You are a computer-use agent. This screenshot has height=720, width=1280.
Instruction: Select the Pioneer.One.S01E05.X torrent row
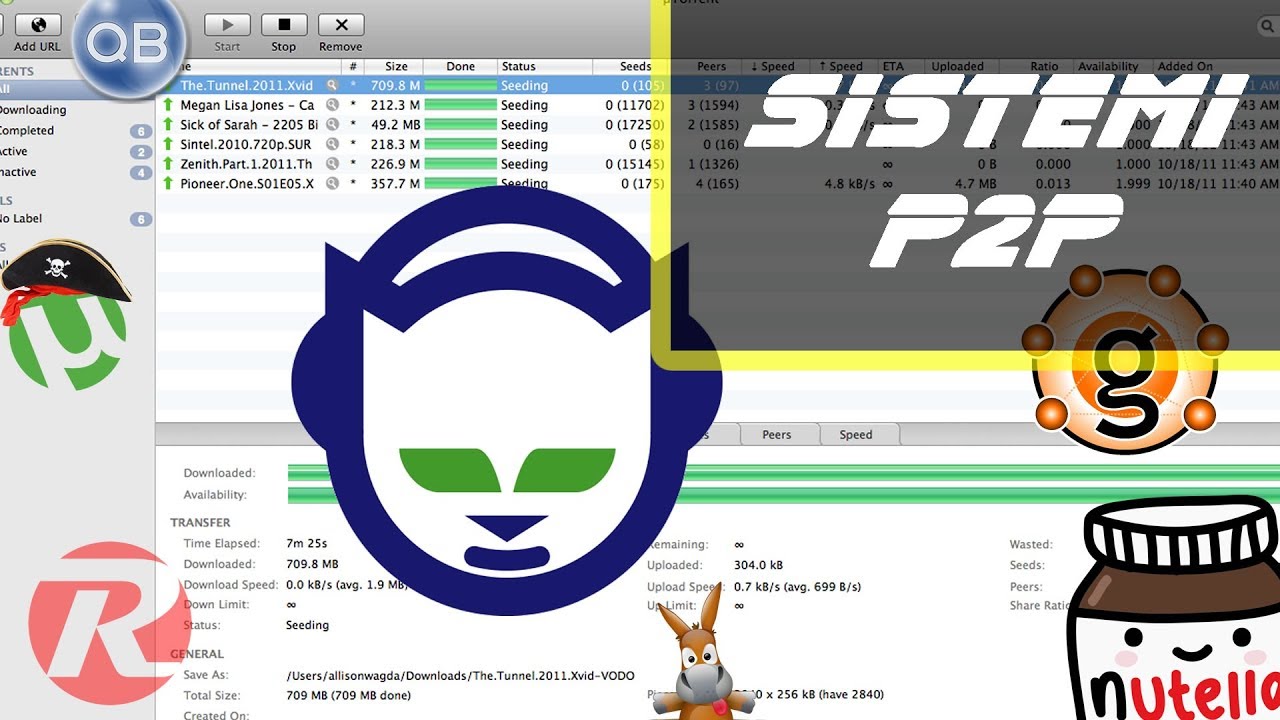(717, 184)
